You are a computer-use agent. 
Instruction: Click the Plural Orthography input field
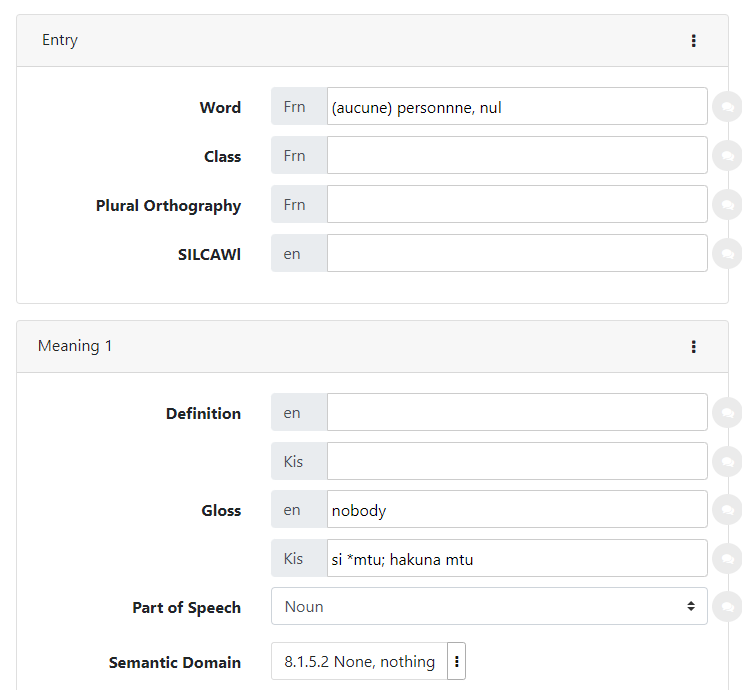(516, 204)
